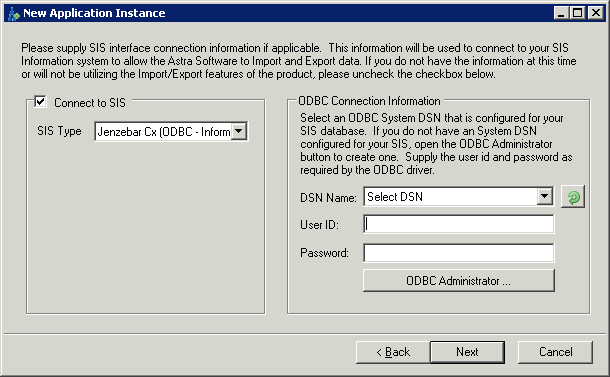
Task: Click the green DSN refresh icon
Action: pyautogui.click(x=573, y=197)
